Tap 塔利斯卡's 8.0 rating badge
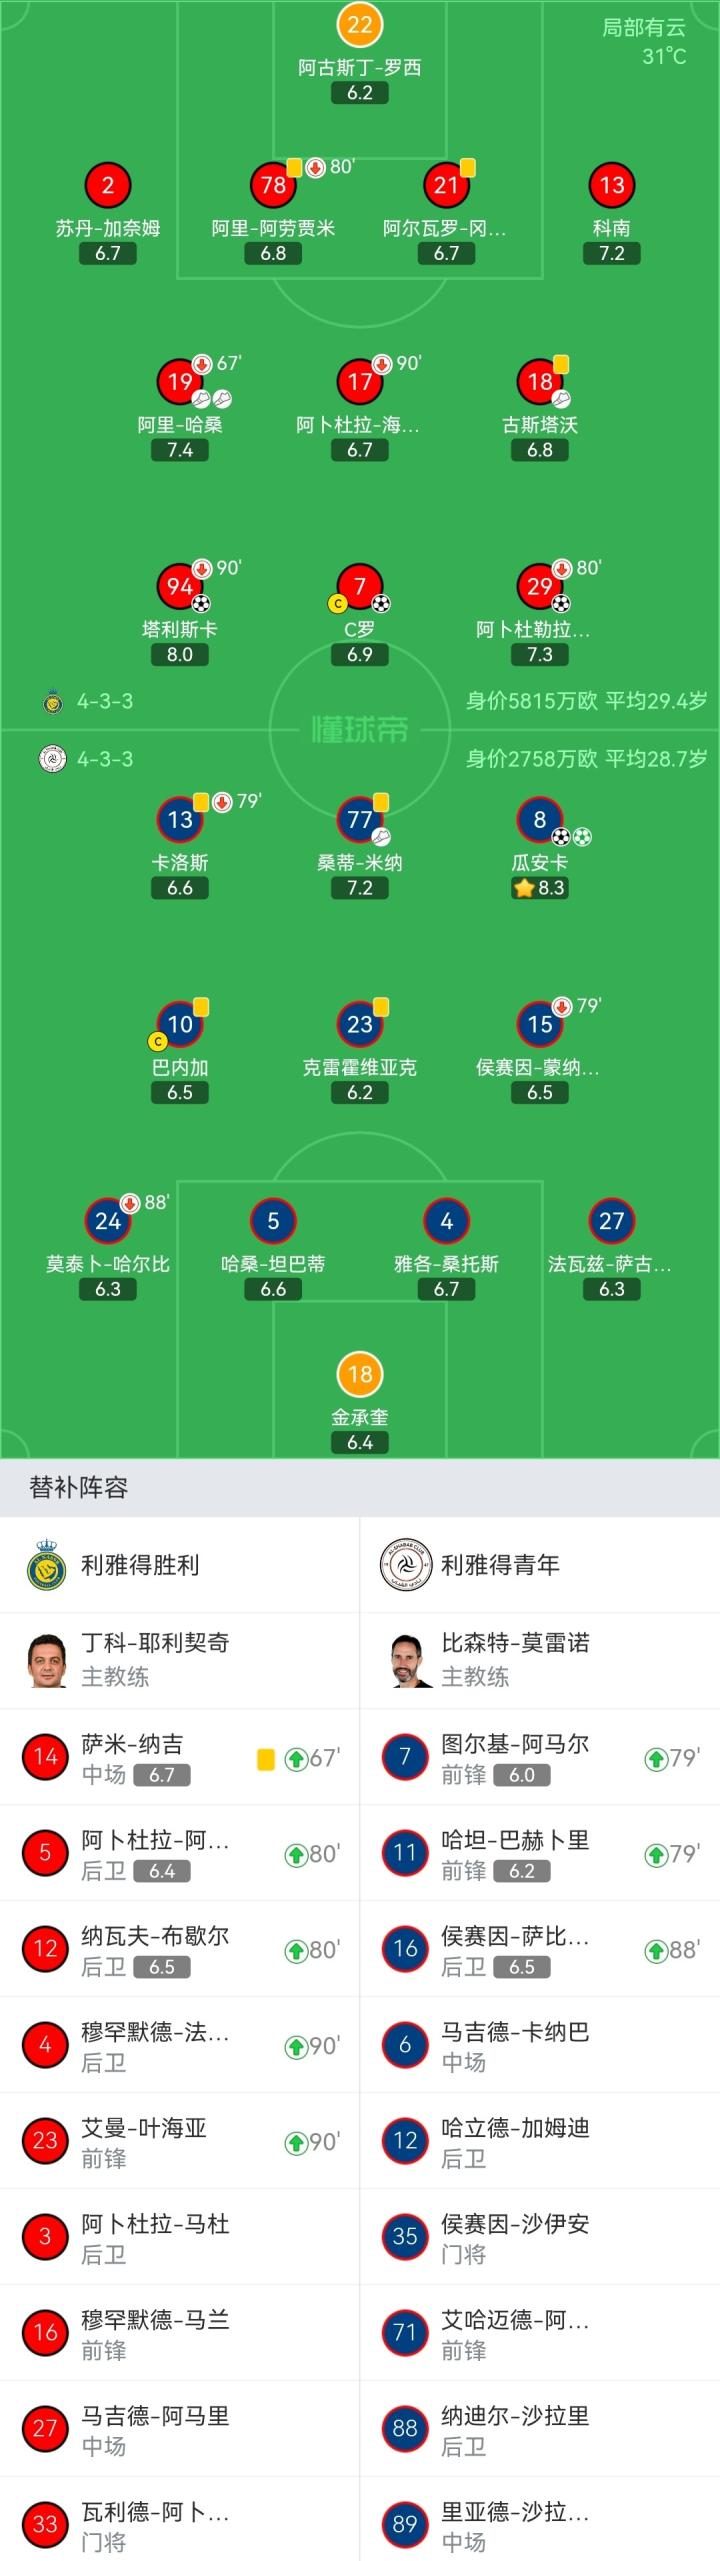This screenshot has height=2561, width=720. (x=180, y=655)
